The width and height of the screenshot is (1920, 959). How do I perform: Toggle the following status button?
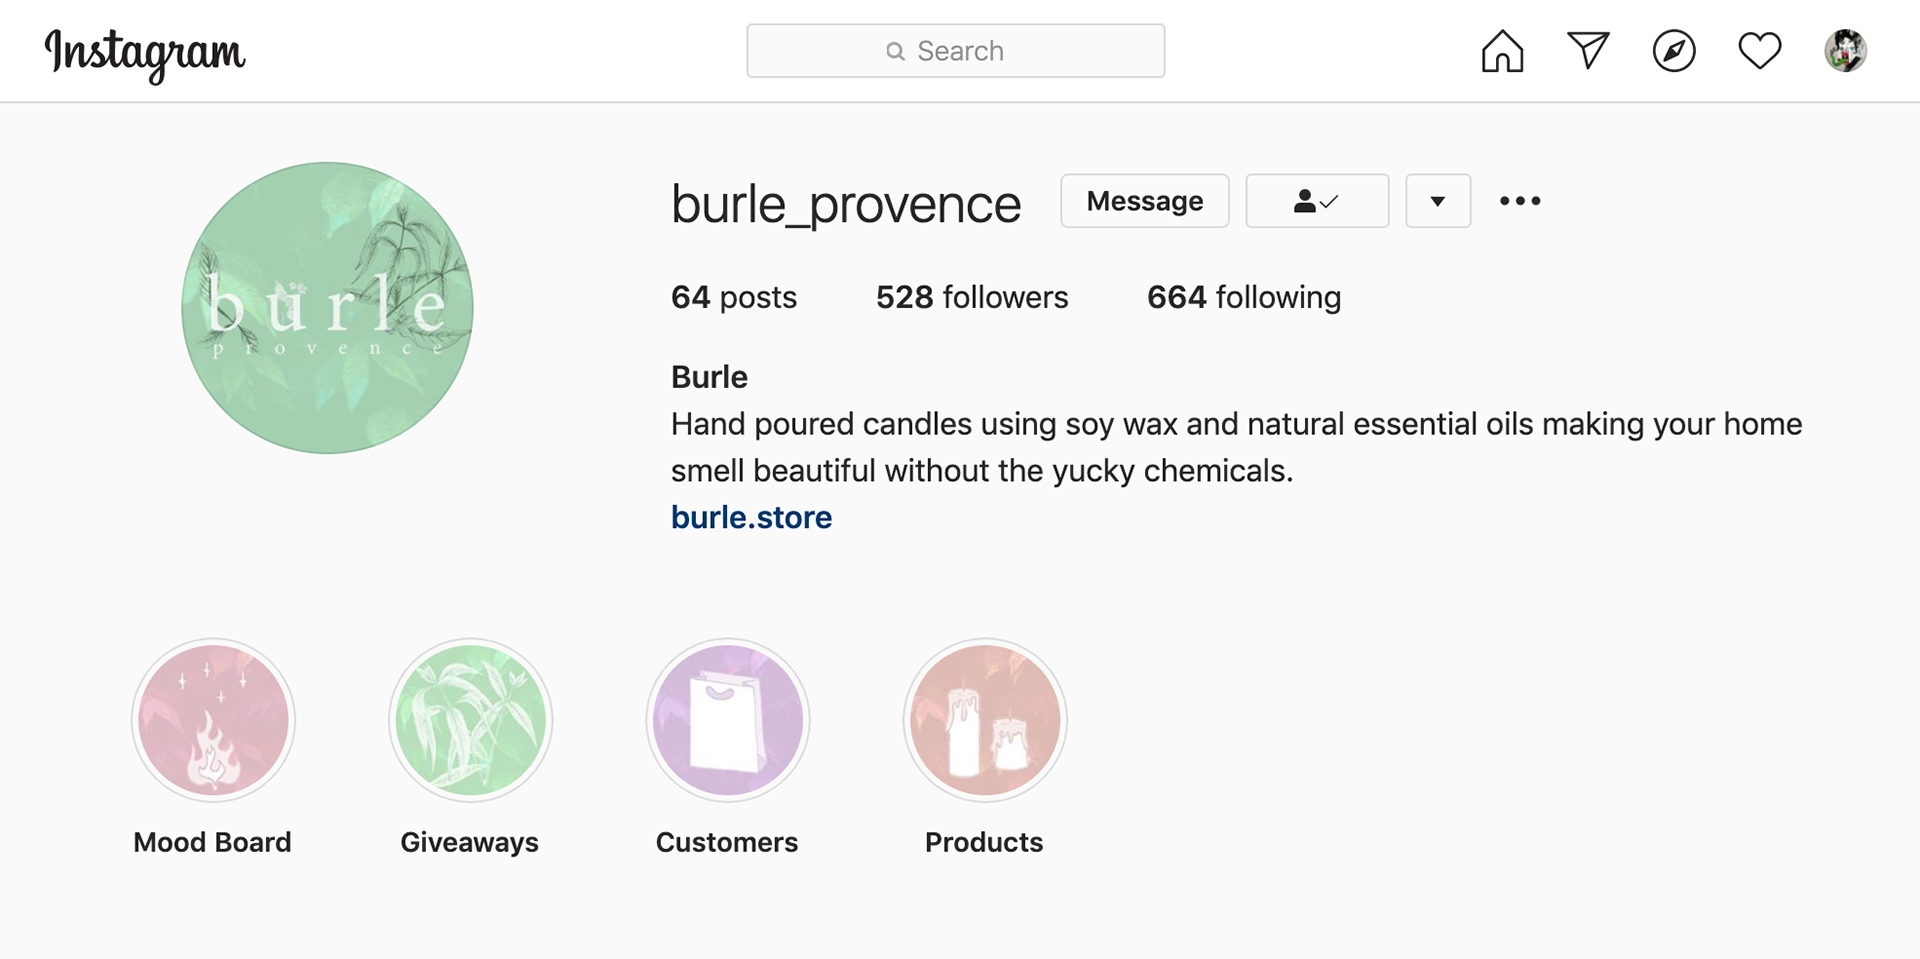click(1317, 201)
